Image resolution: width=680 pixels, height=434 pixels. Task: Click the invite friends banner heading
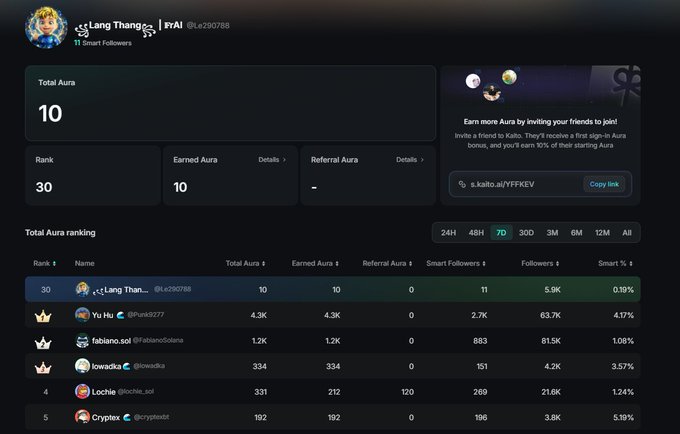click(x=540, y=122)
